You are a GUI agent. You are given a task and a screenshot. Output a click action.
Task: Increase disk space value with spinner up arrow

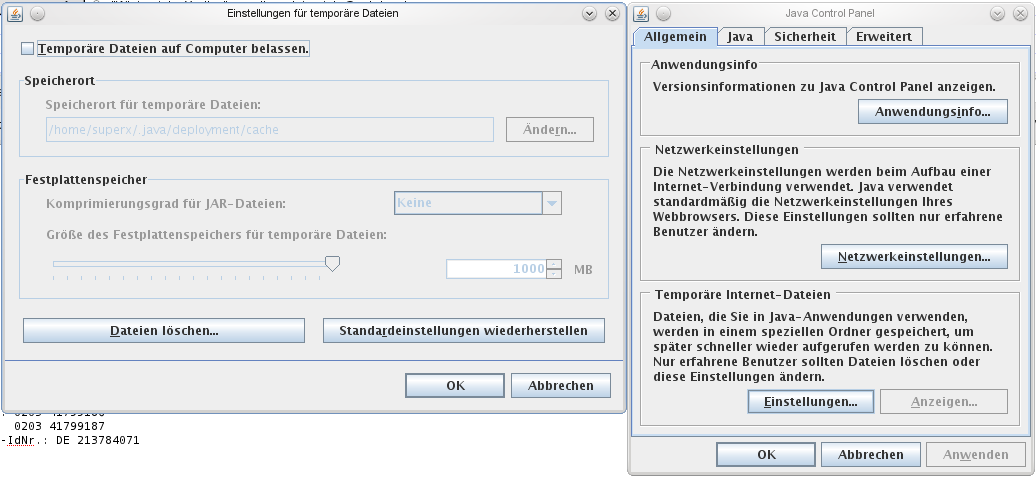point(554,264)
